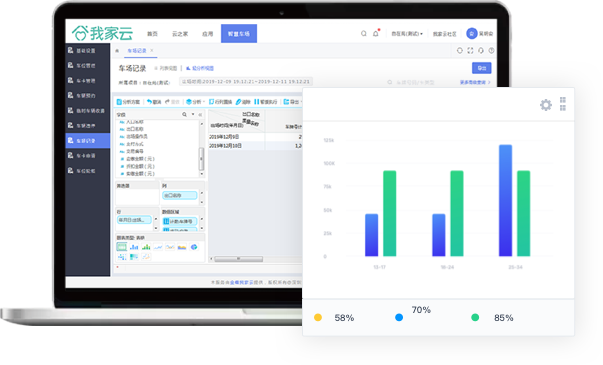Select the area chart type icon
The image size is (603, 365).
pos(182,247)
